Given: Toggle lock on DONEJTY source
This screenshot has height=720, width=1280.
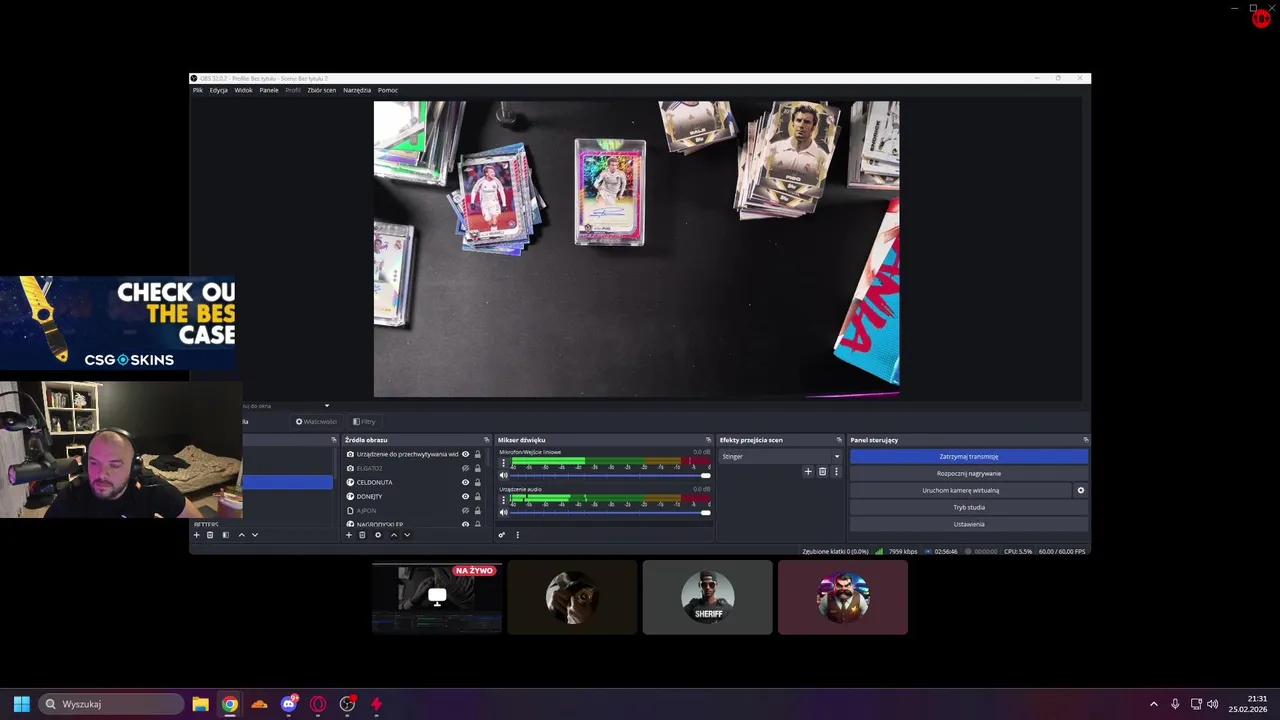Looking at the screenshot, I should coord(478,496).
